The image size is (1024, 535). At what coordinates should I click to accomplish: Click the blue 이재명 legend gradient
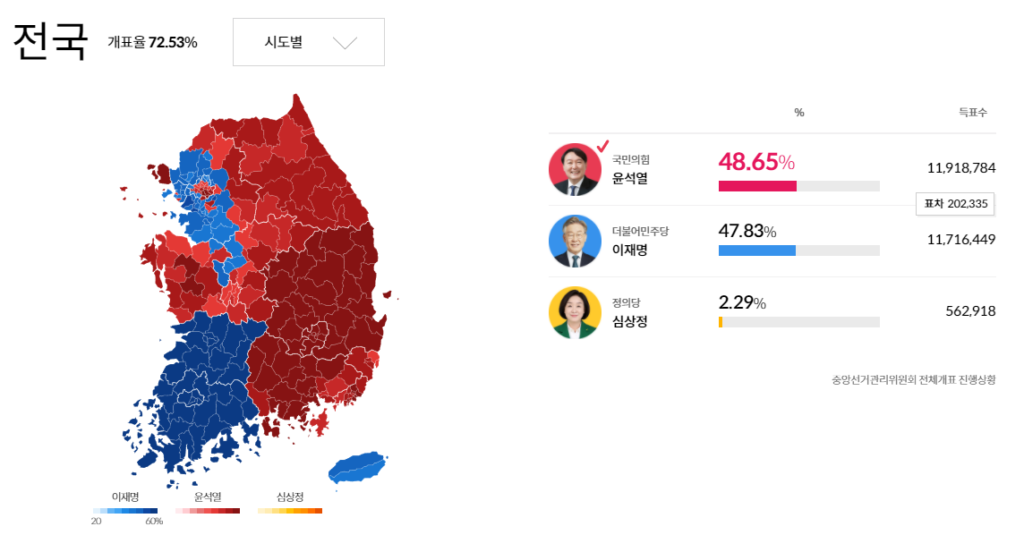coord(125,510)
